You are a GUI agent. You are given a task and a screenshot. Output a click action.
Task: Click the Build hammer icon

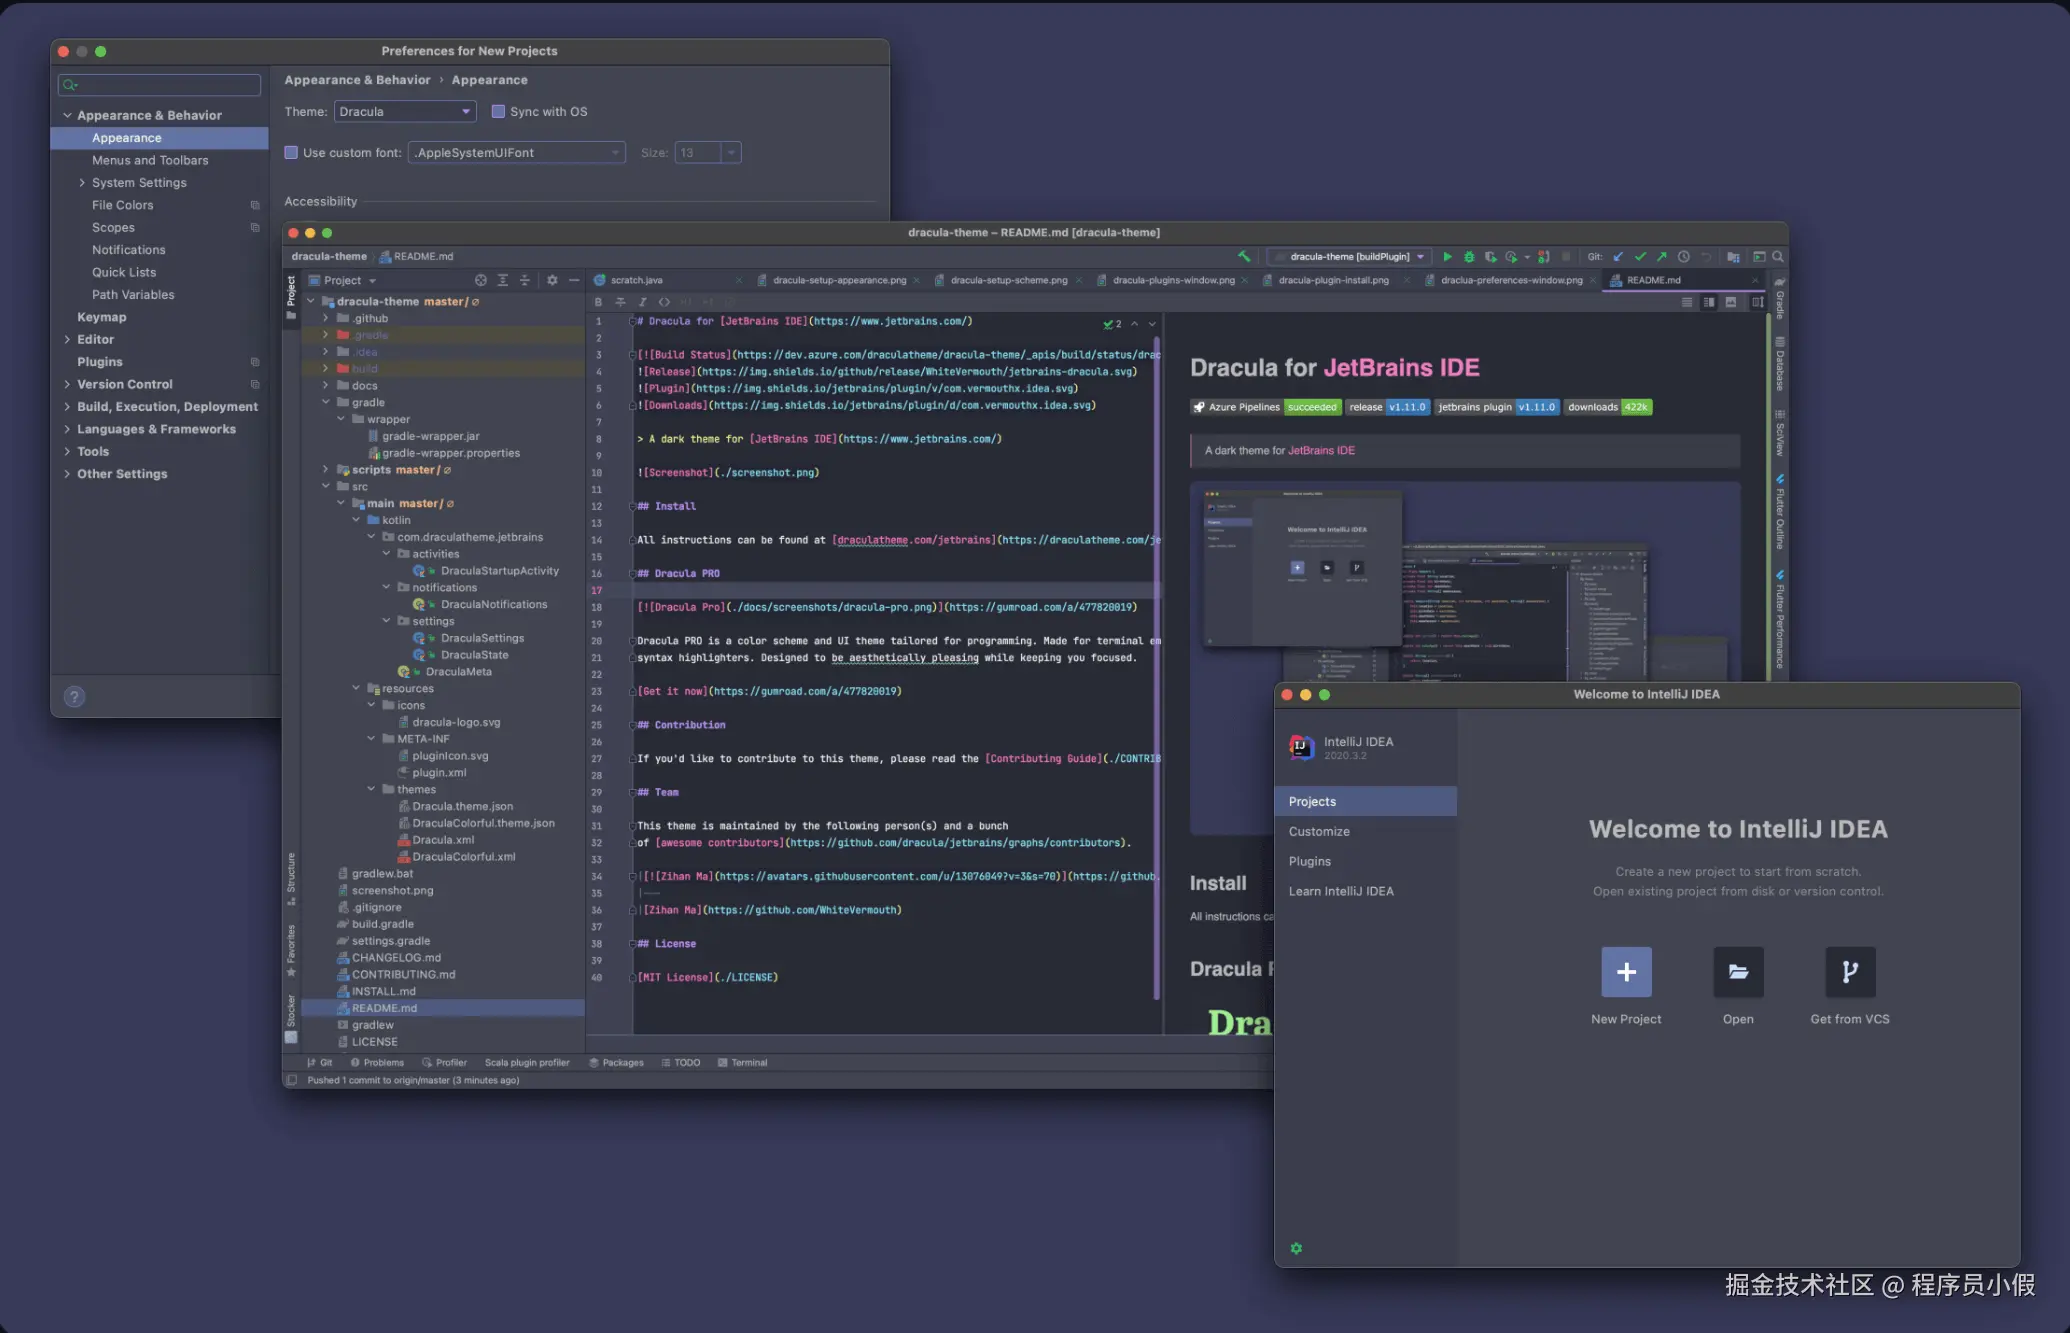click(x=1244, y=257)
